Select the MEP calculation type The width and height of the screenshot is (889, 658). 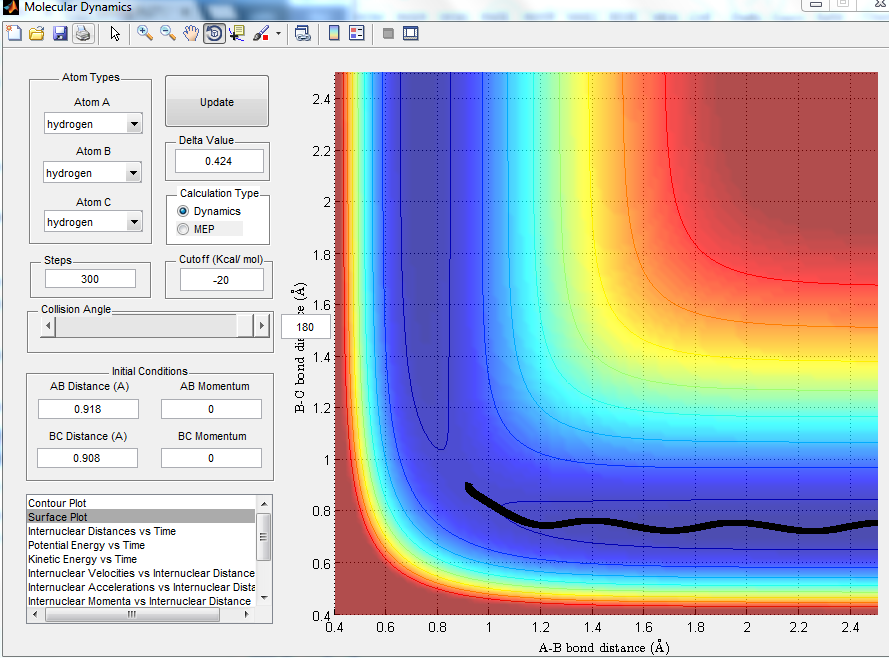[182, 229]
